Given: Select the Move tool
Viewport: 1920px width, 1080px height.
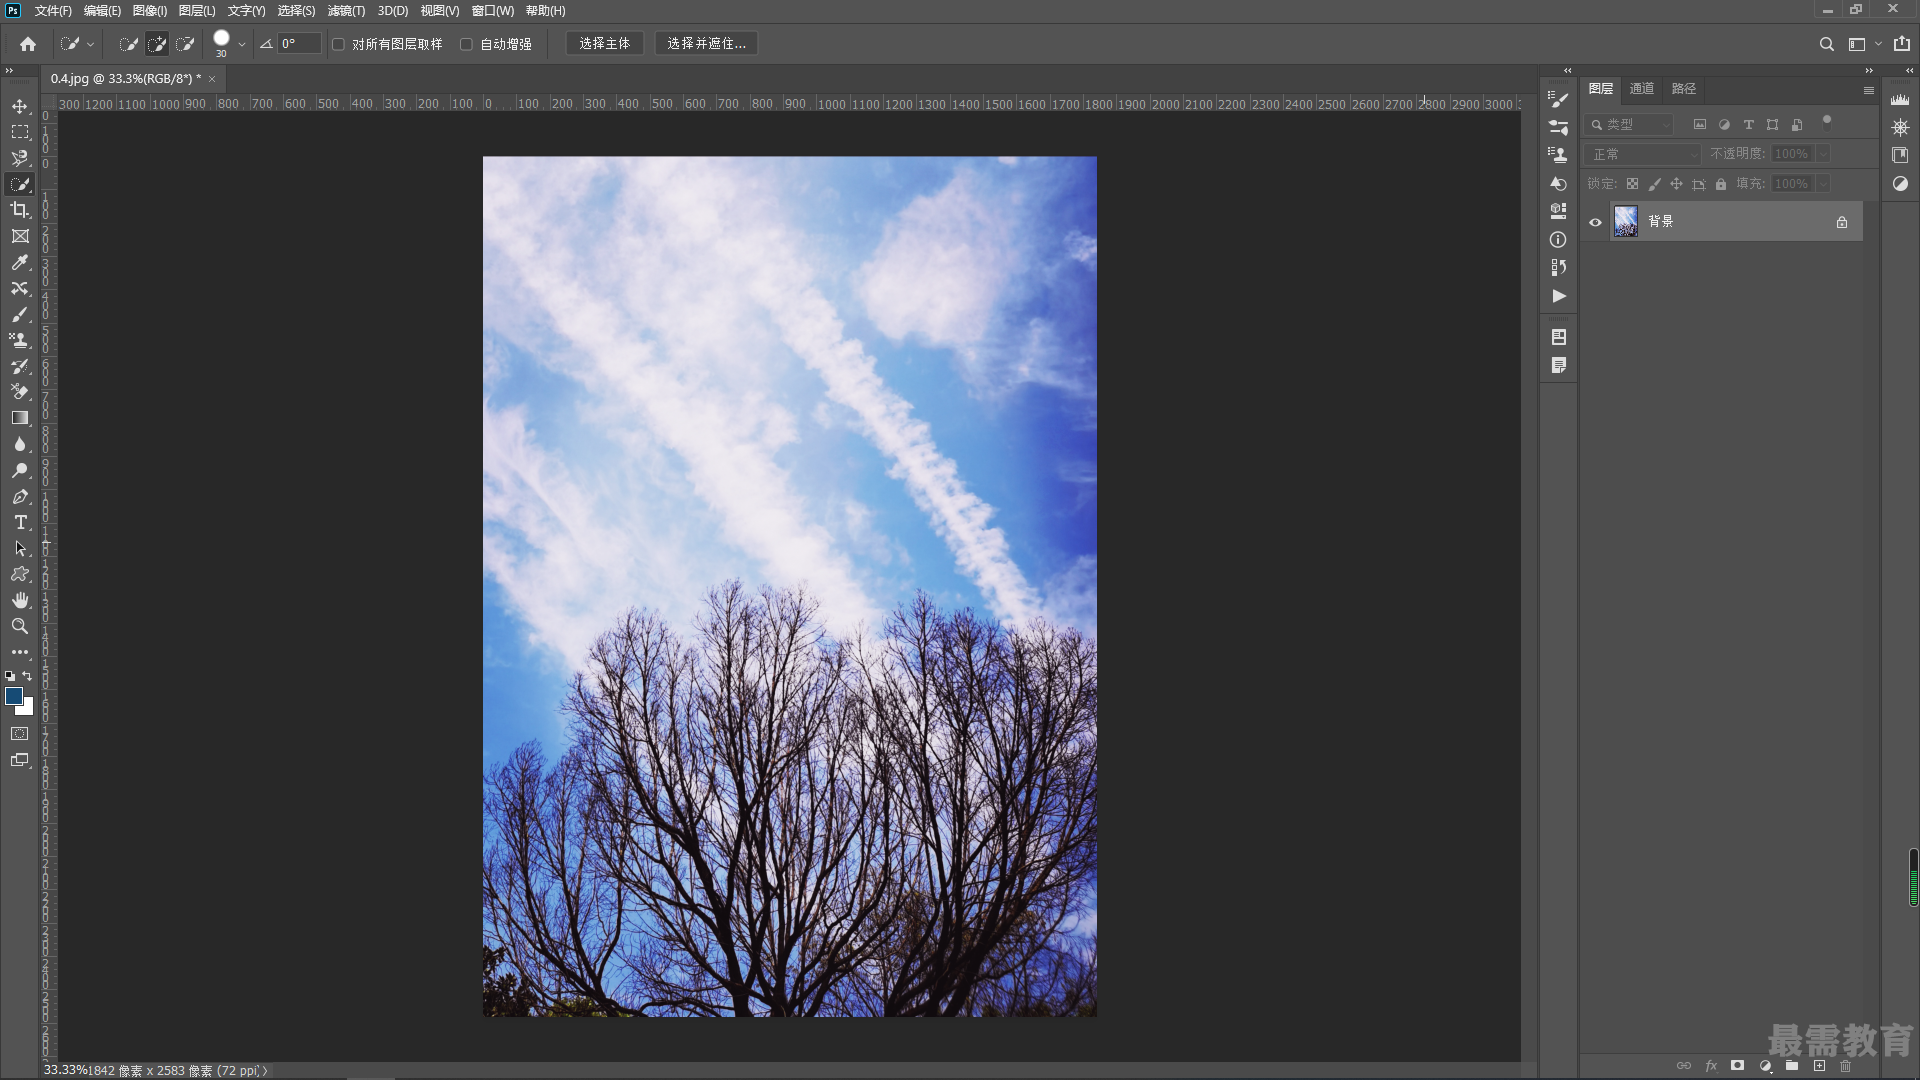Looking at the screenshot, I should (20, 106).
